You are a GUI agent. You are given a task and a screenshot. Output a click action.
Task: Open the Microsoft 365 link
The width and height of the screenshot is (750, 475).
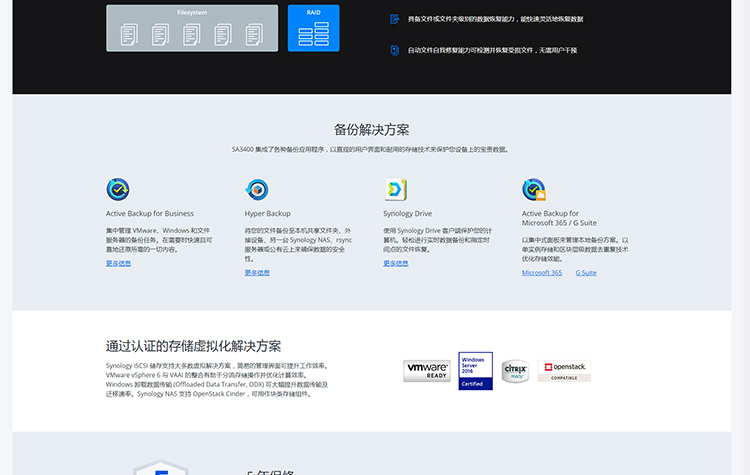[541, 273]
